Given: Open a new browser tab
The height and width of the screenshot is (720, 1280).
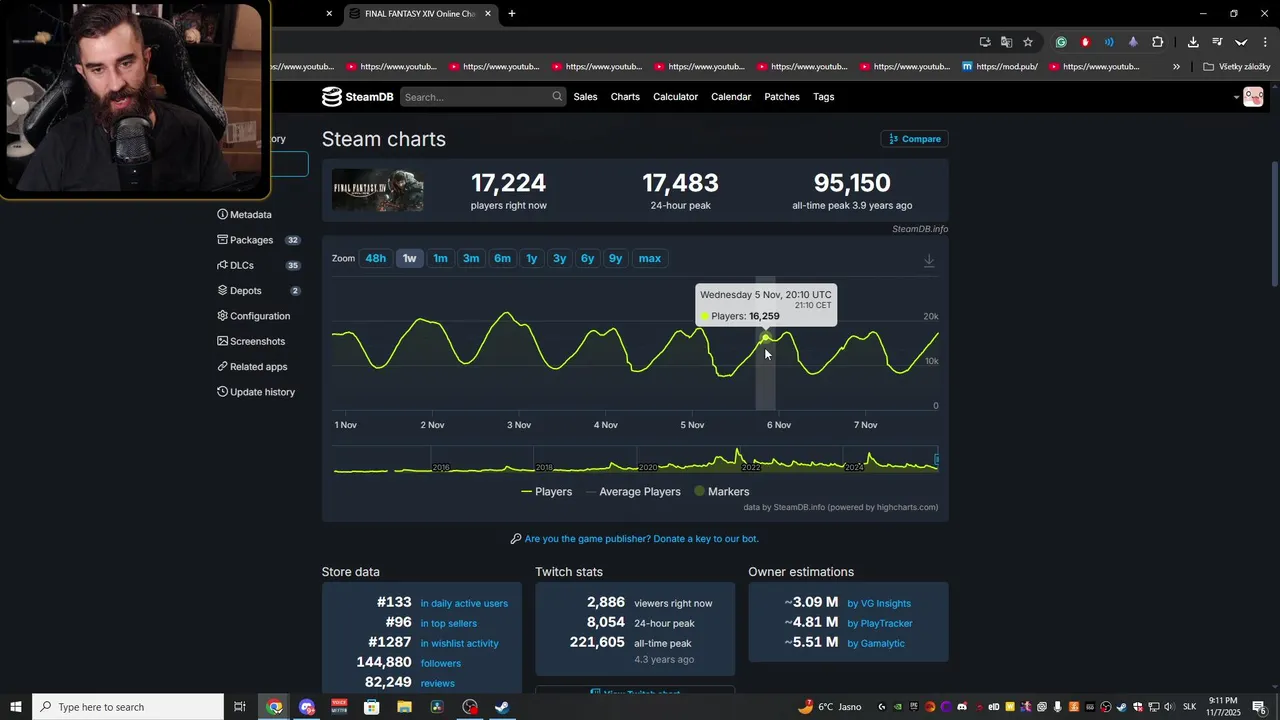Looking at the screenshot, I should pos(512,14).
